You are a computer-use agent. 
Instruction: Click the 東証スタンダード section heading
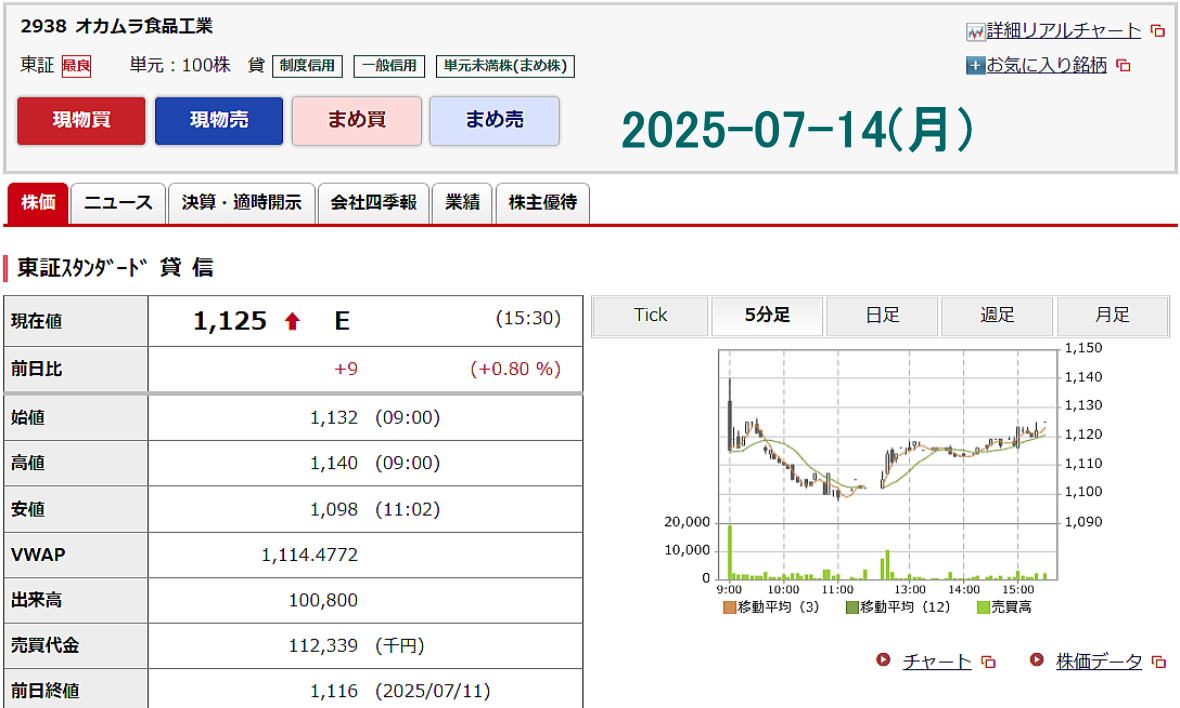(x=115, y=267)
